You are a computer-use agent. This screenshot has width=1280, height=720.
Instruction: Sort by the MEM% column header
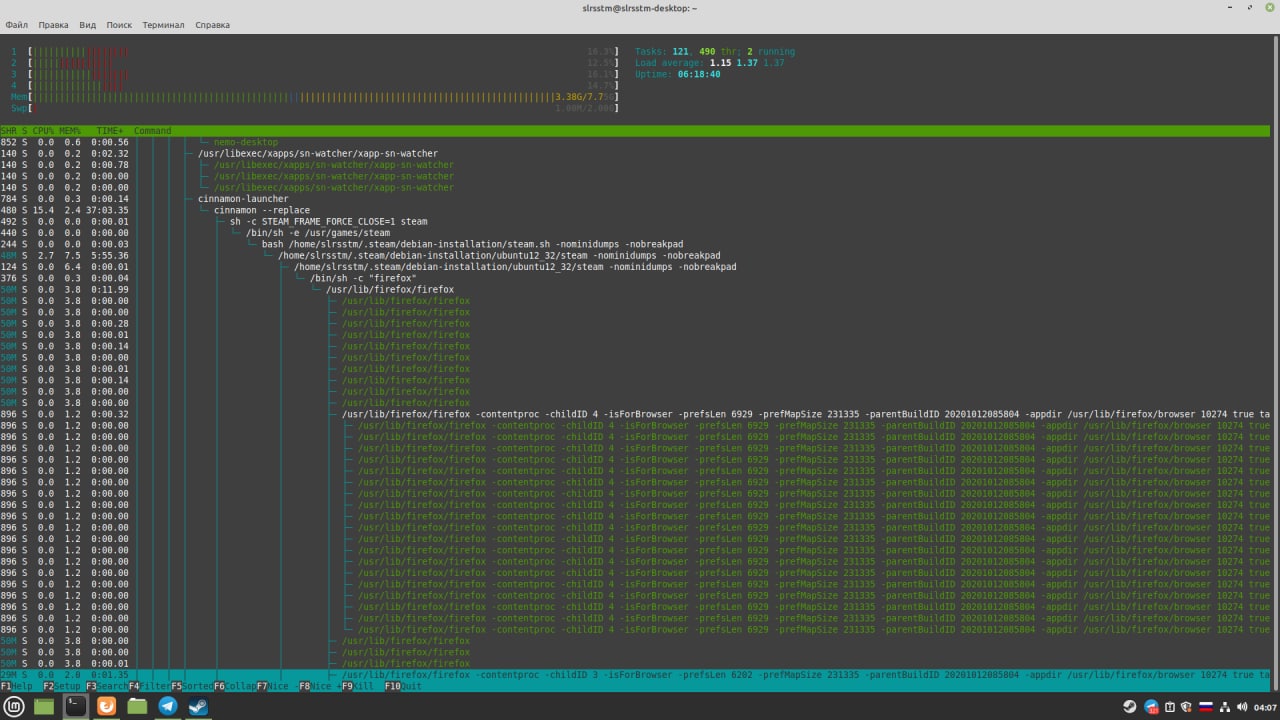[70, 131]
